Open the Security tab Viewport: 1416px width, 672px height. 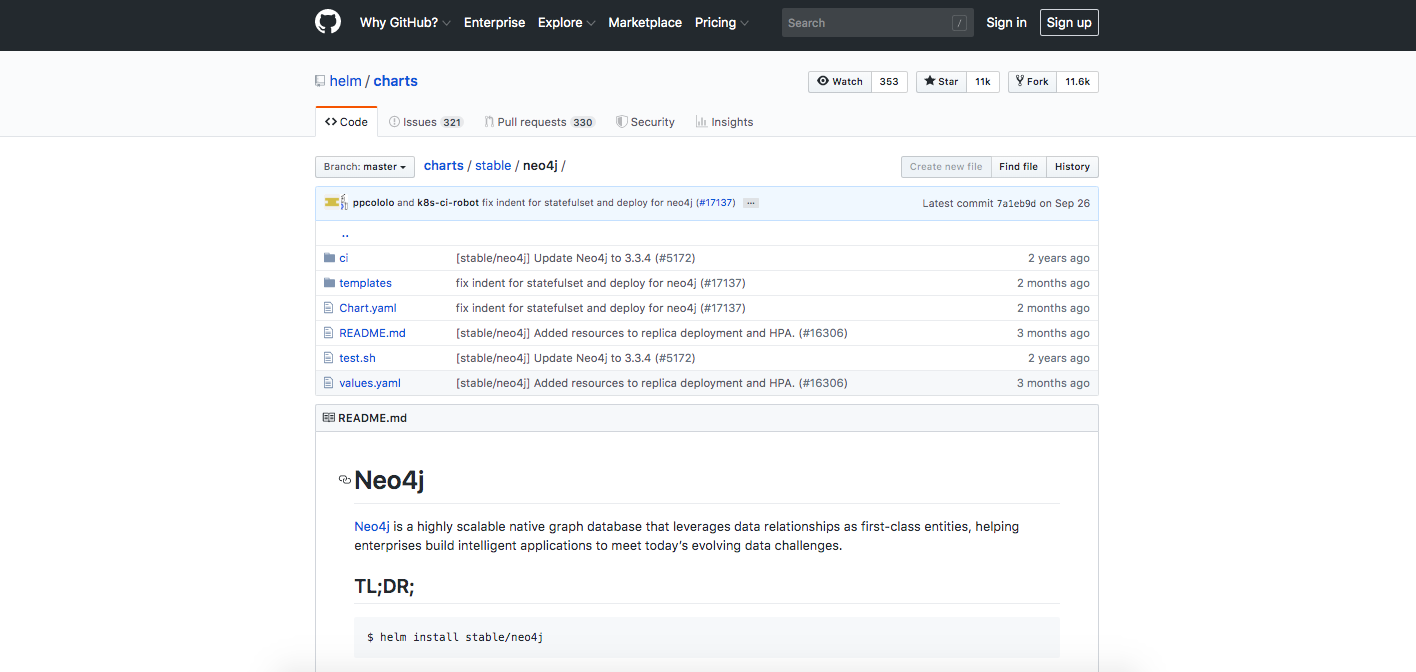tap(645, 122)
